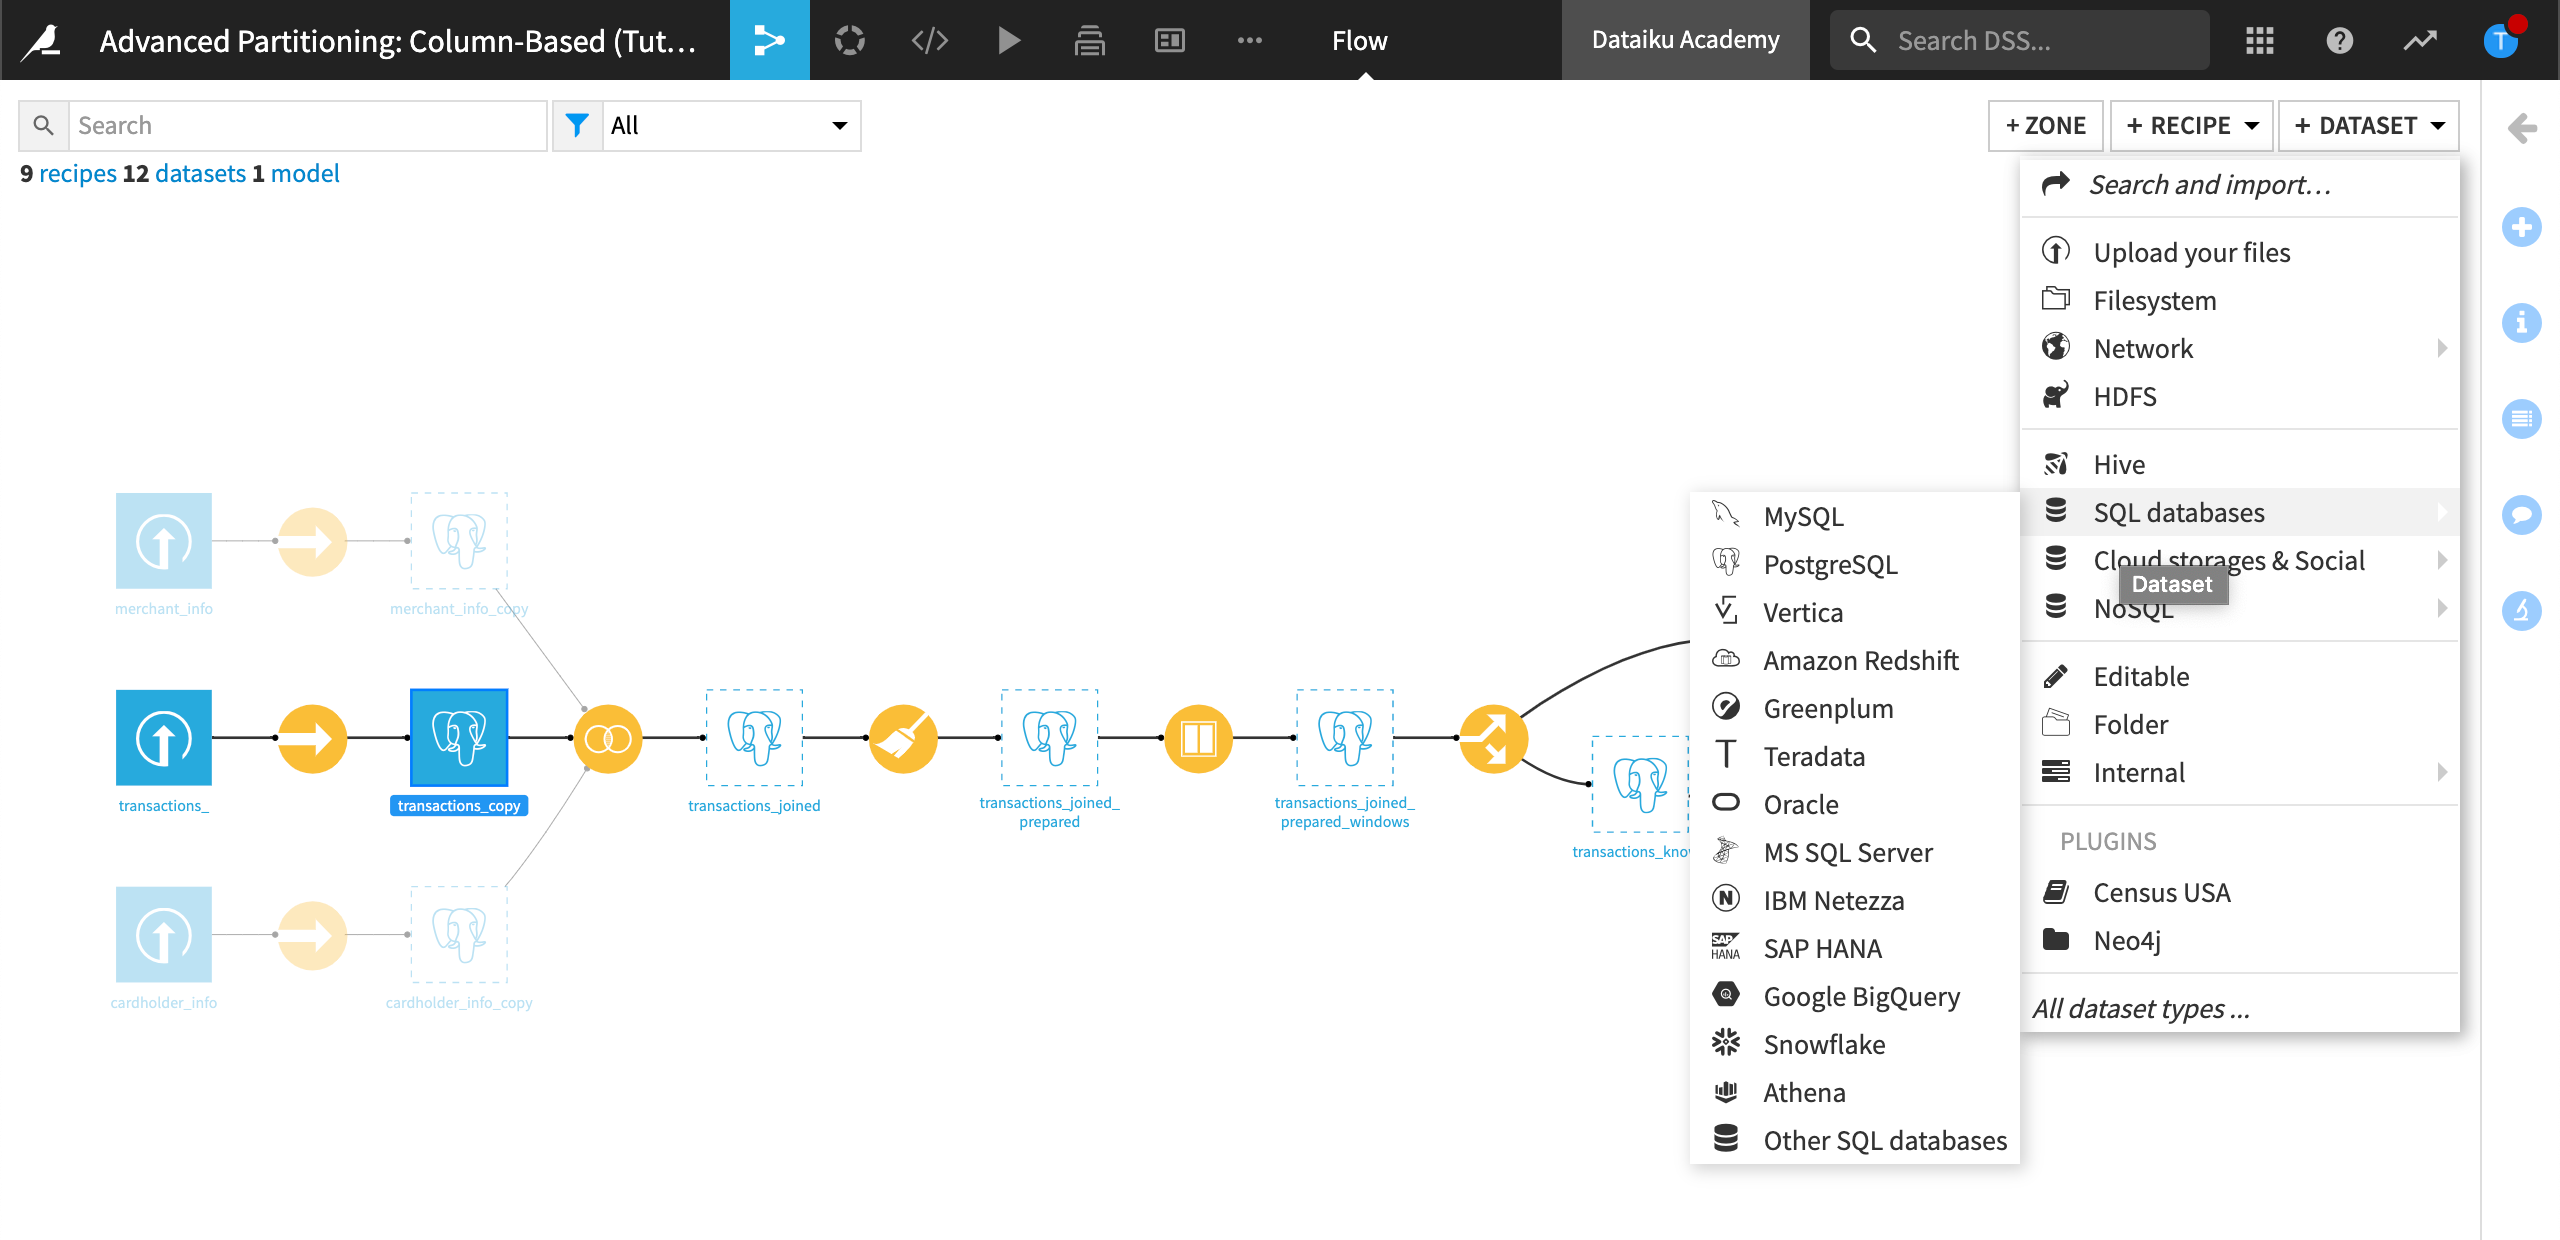
Task: Select the prepare recipe broom node
Action: (903, 739)
